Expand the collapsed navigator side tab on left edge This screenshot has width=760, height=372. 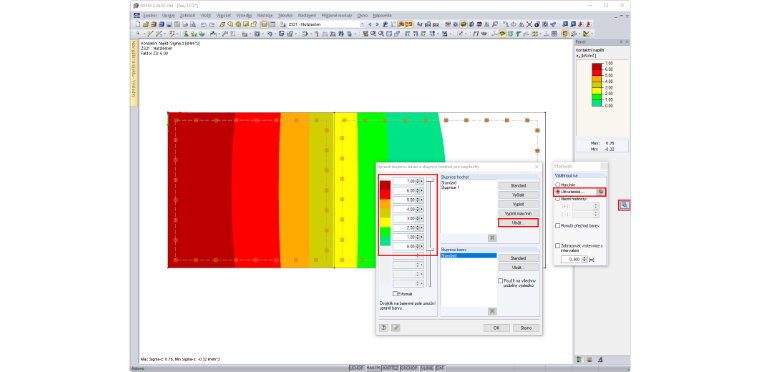coord(133,72)
